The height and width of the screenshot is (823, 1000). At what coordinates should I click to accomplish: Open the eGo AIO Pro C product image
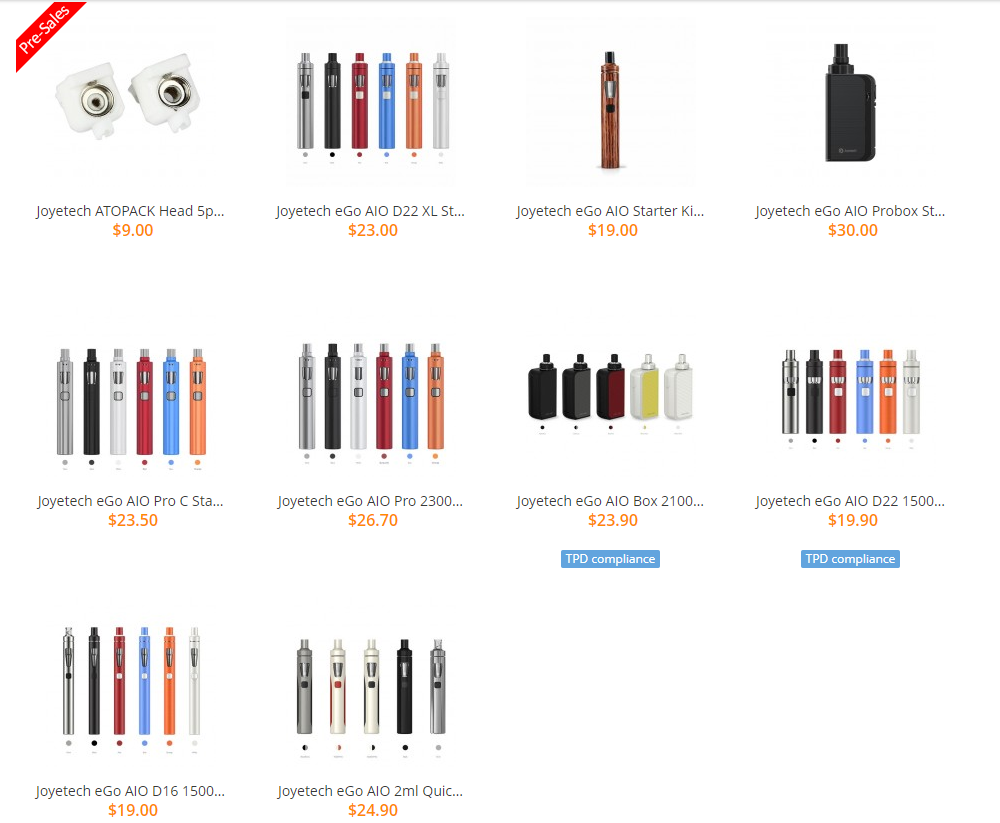tap(131, 405)
